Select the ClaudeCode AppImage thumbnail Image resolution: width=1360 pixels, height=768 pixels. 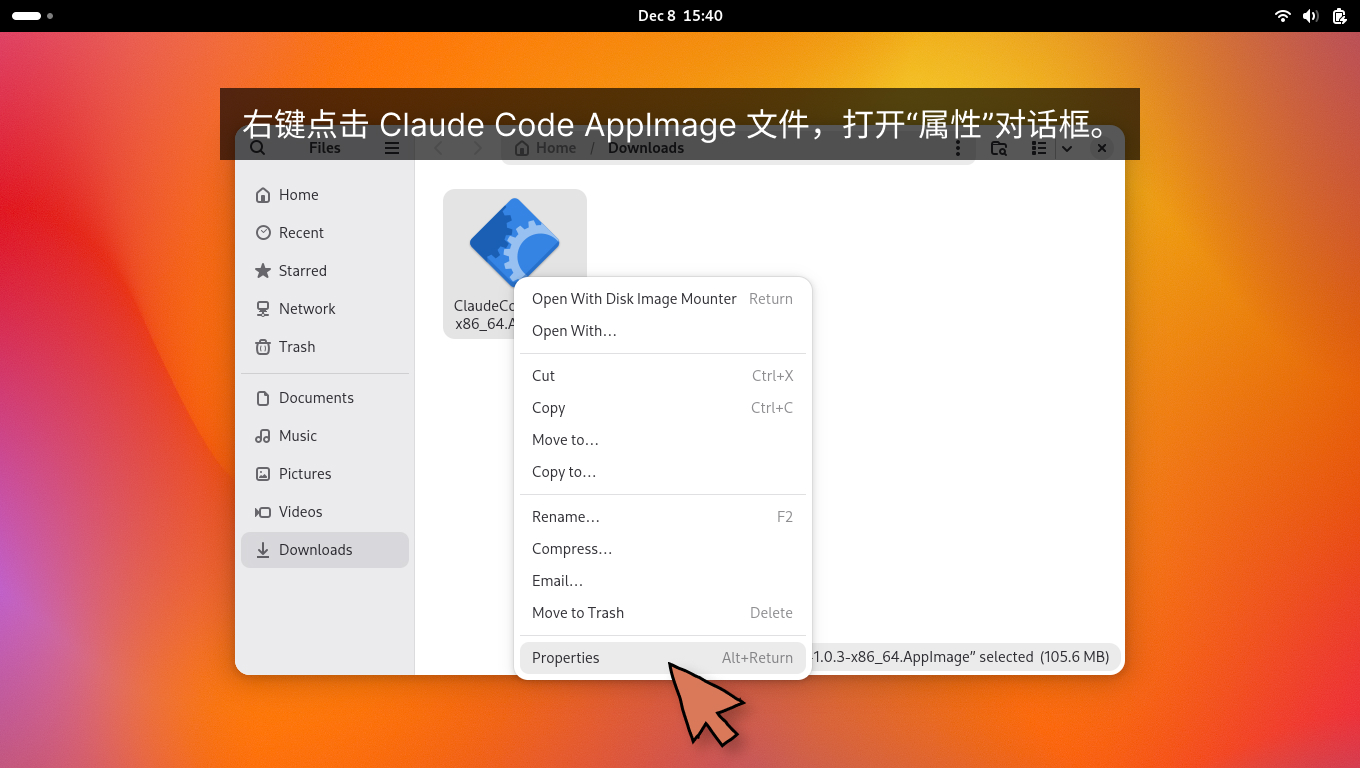(515, 240)
